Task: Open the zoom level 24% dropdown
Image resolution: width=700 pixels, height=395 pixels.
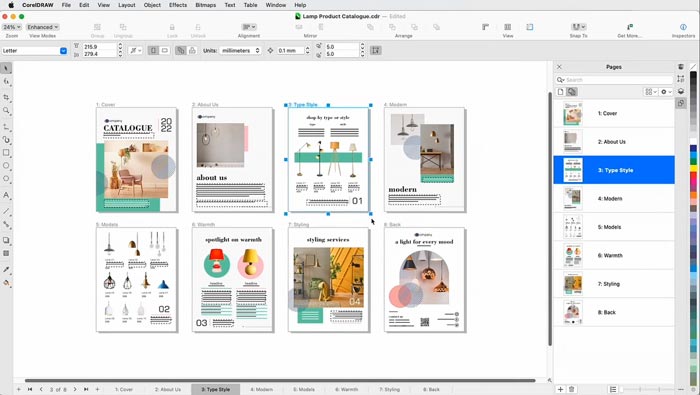Action: [12, 27]
